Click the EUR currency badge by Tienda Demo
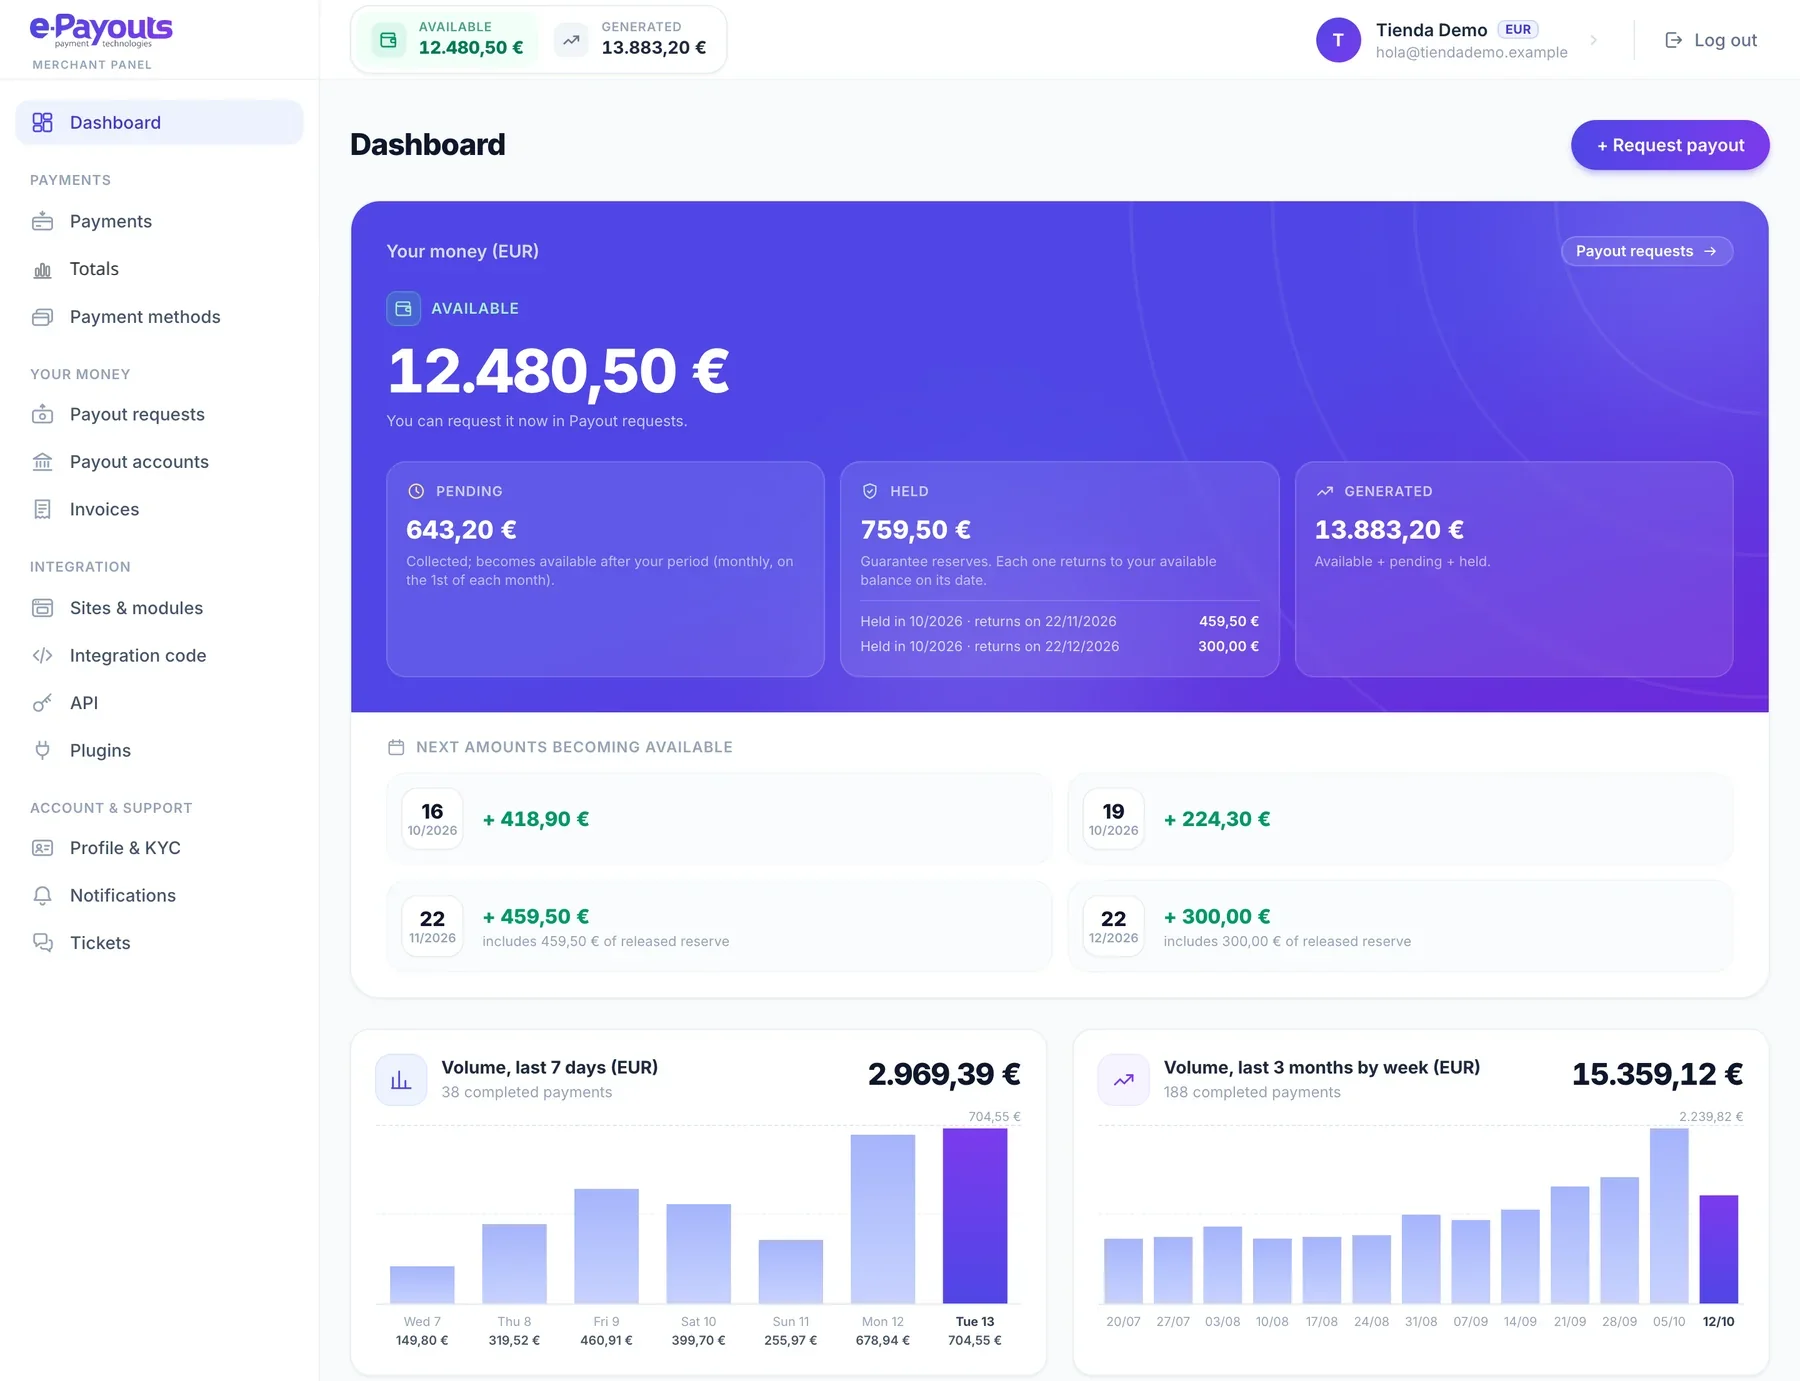The height and width of the screenshot is (1381, 1800). pos(1518,30)
